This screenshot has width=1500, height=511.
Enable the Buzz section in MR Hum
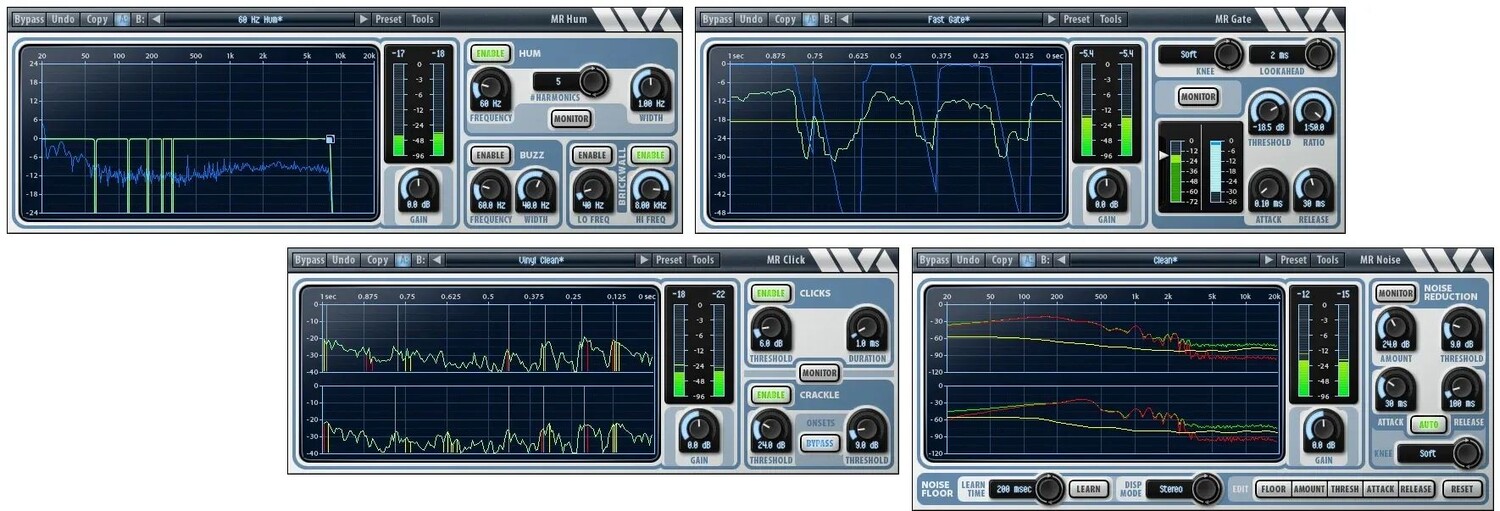click(x=490, y=155)
